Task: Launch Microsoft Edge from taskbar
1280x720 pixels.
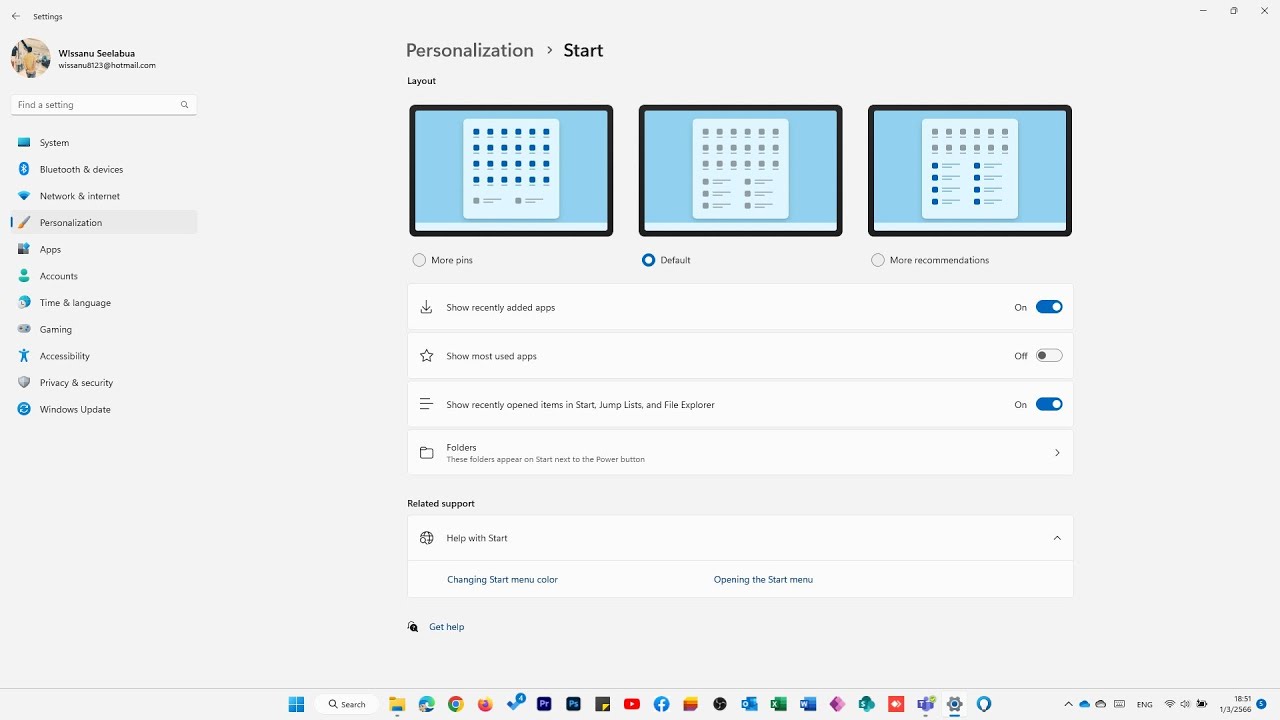Action: [x=427, y=704]
